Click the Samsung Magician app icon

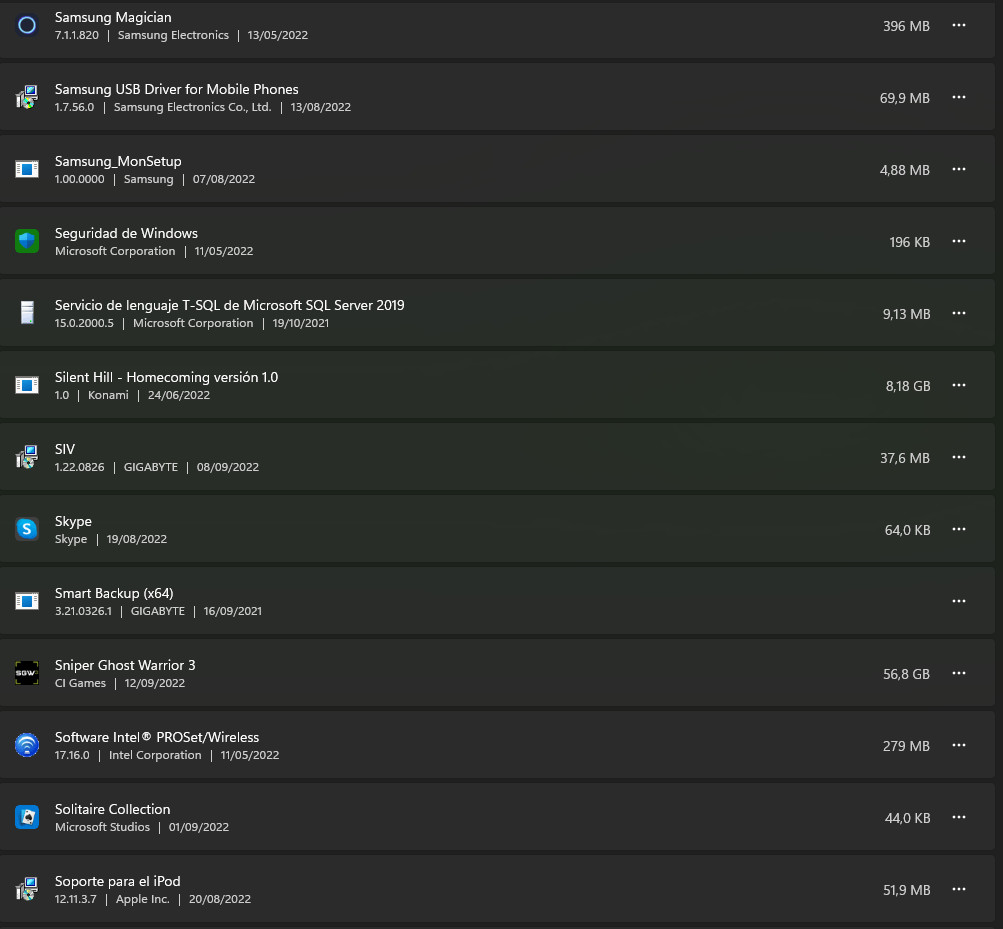(27, 26)
